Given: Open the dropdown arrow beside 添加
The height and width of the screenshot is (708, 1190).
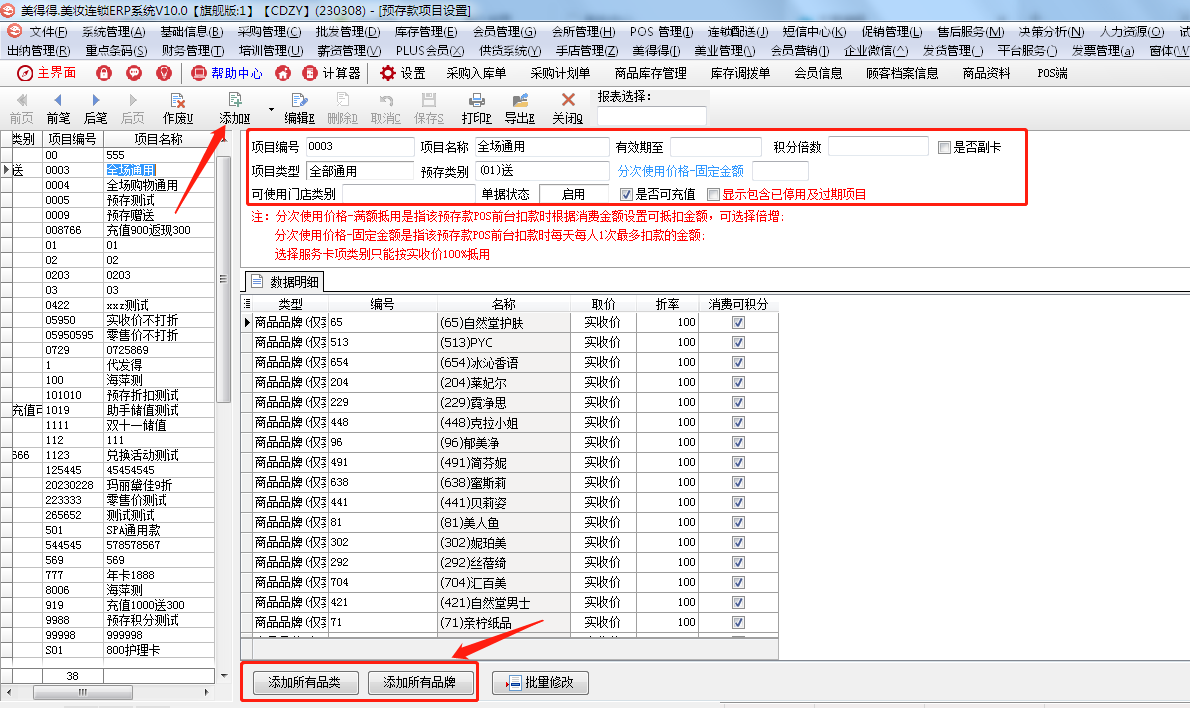Looking at the screenshot, I should [271, 108].
